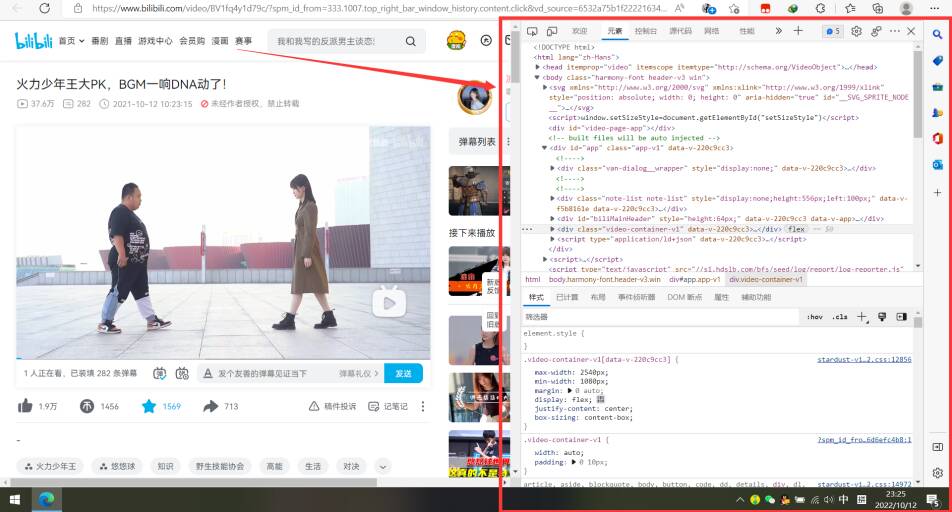Expand the svg element node in DOM tree

(545, 87)
